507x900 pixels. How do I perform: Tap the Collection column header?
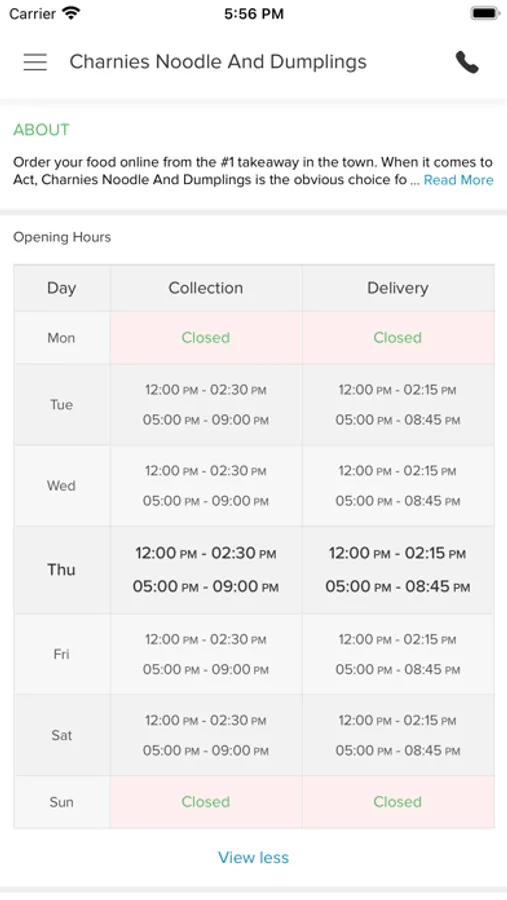click(x=206, y=288)
